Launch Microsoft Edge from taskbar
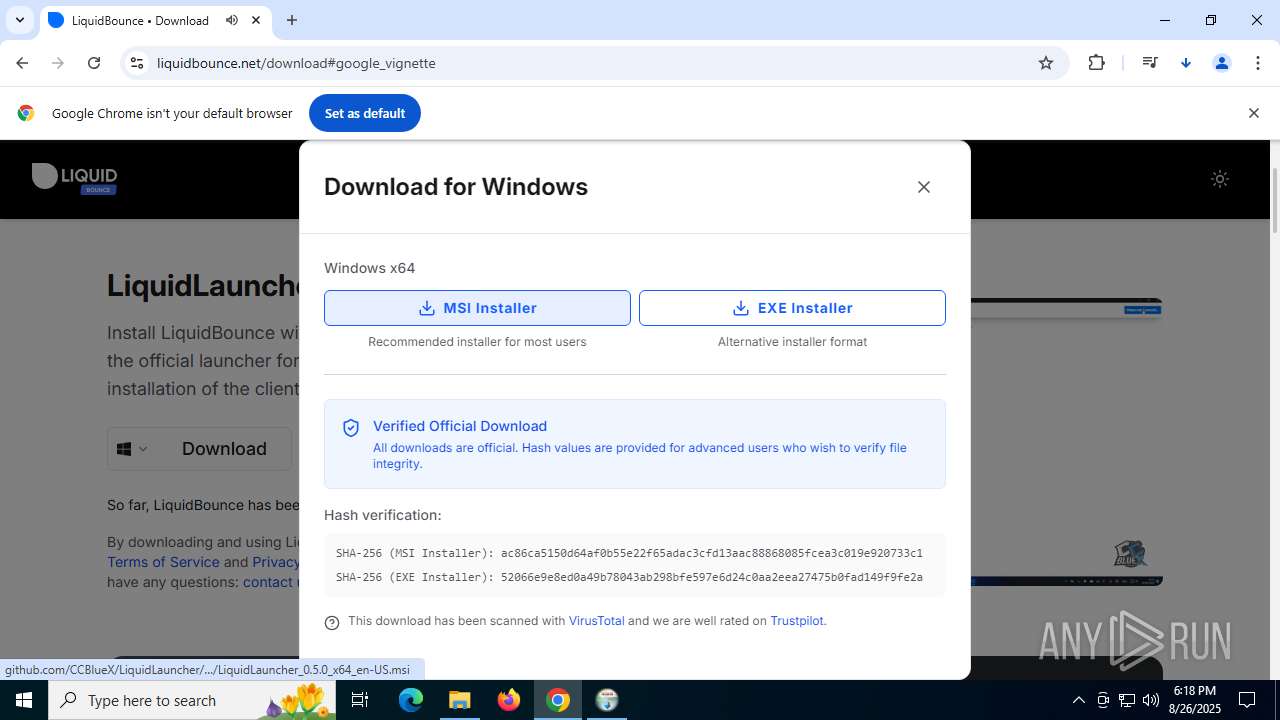The height and width of the screenshot is (720, 1280). tap(411, 700)
